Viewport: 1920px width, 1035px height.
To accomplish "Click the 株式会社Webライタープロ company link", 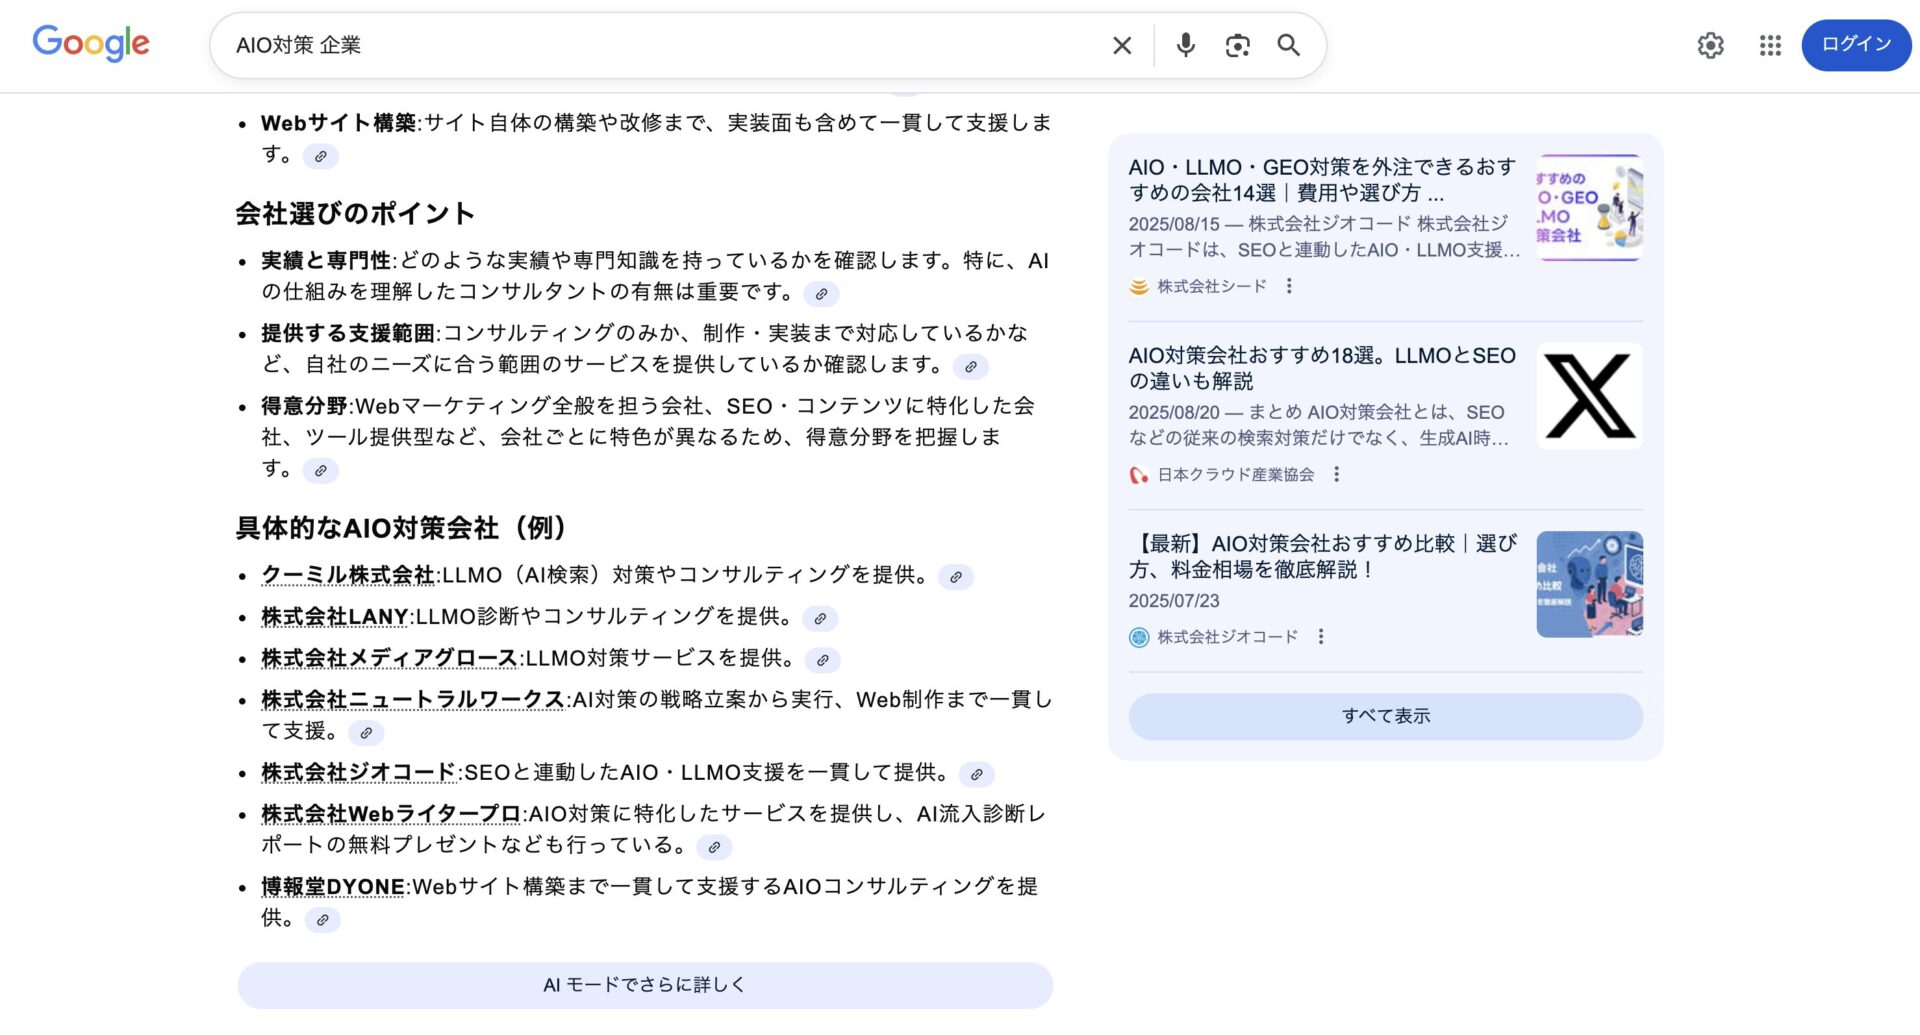I will (391, 814).
